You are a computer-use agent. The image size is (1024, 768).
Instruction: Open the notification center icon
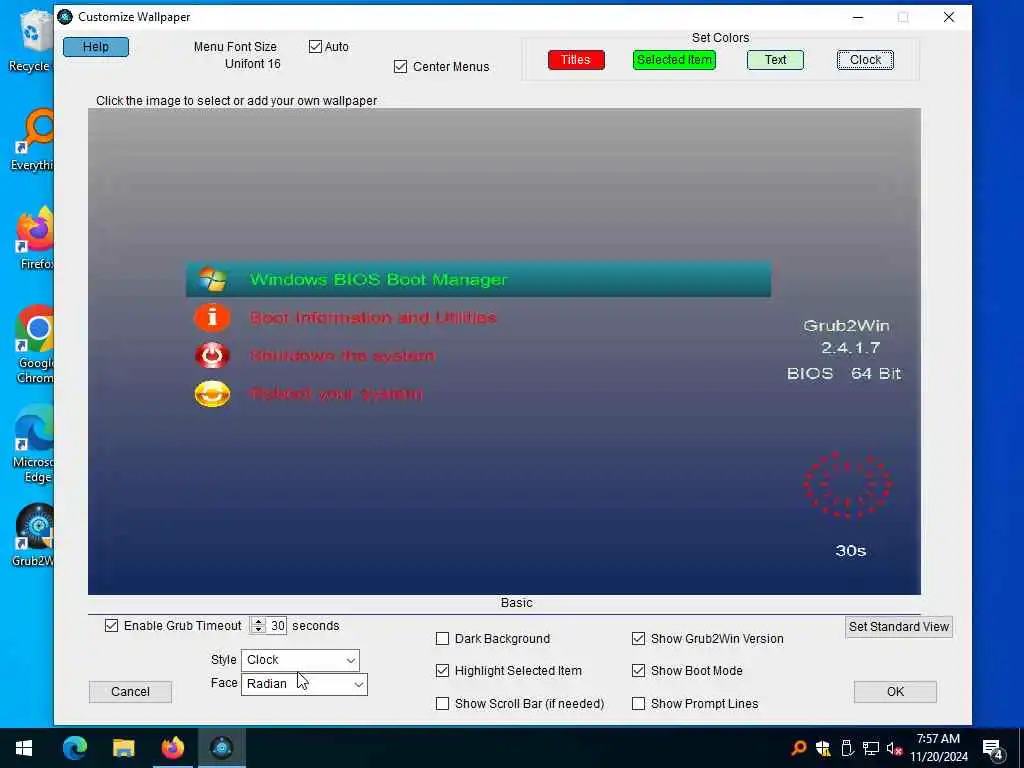point(992,749)
